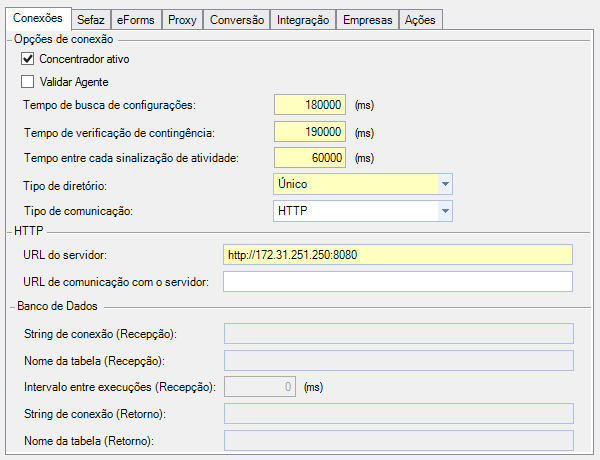
Task: Open the Tipo de comunicação dropdown
Action: (x=445, y=211)
